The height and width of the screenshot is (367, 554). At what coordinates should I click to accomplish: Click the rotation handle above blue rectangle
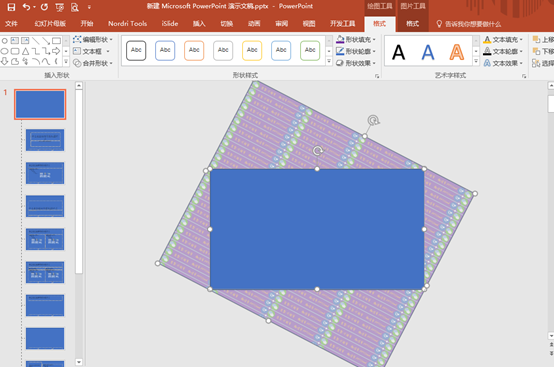(x=317, y=151)
